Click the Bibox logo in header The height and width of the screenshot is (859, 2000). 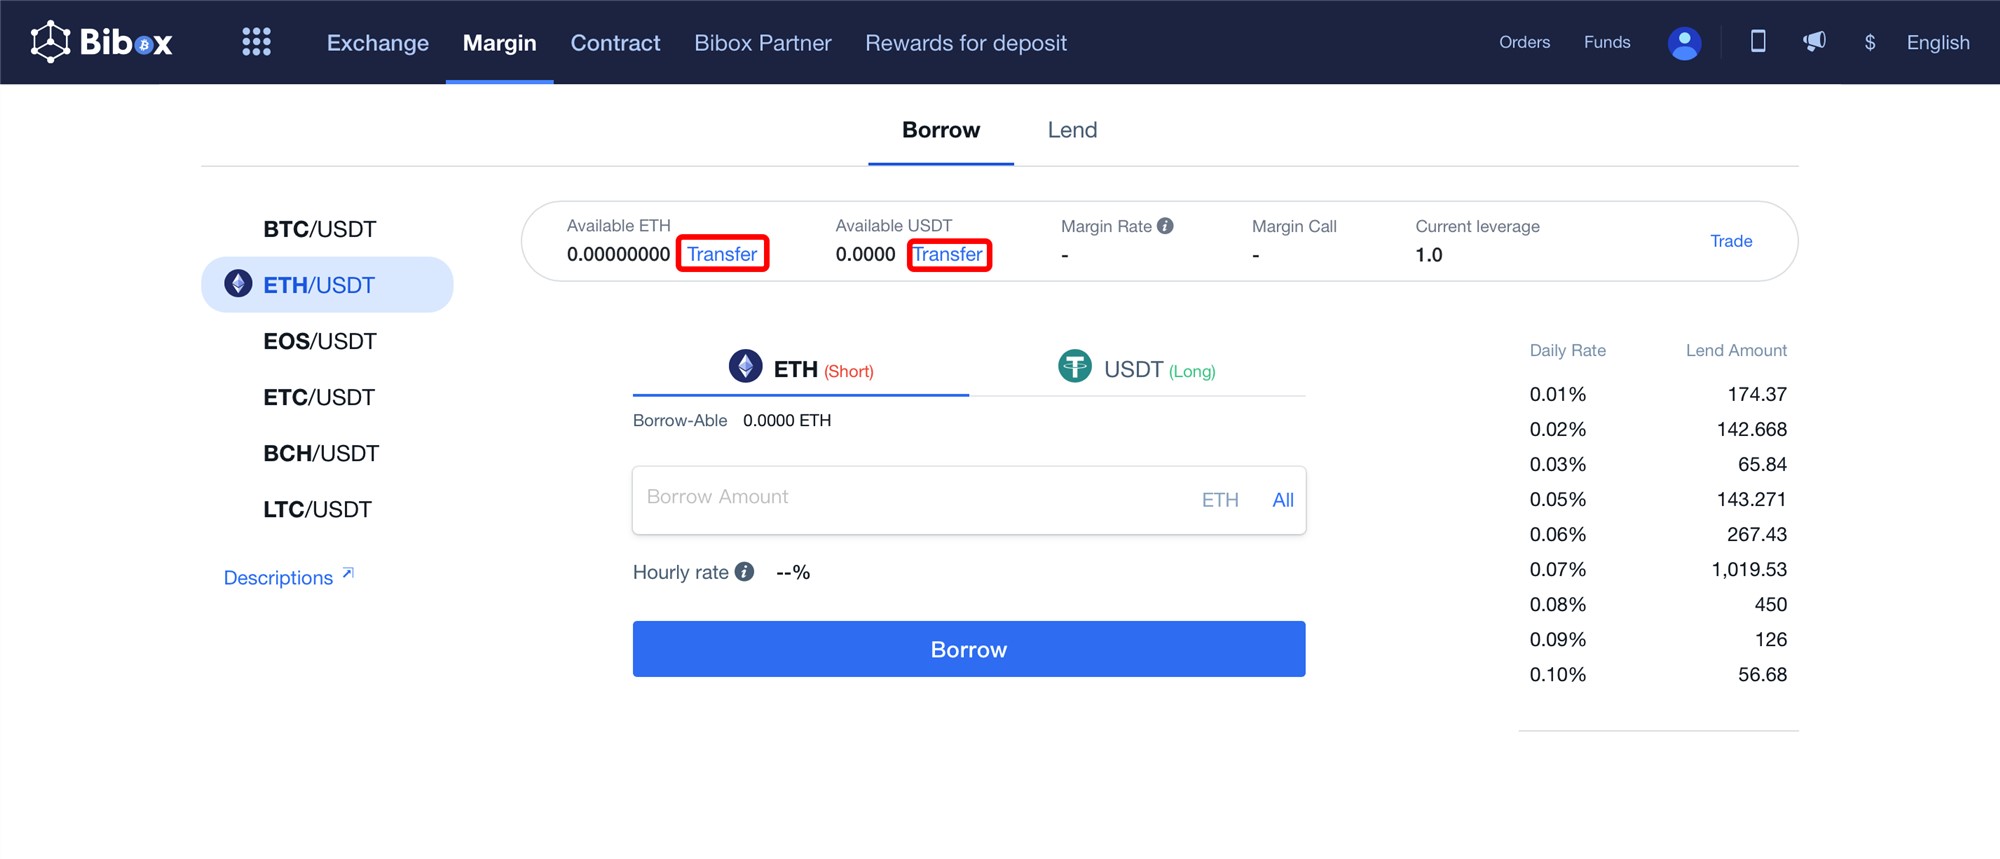tap(101, 42)
